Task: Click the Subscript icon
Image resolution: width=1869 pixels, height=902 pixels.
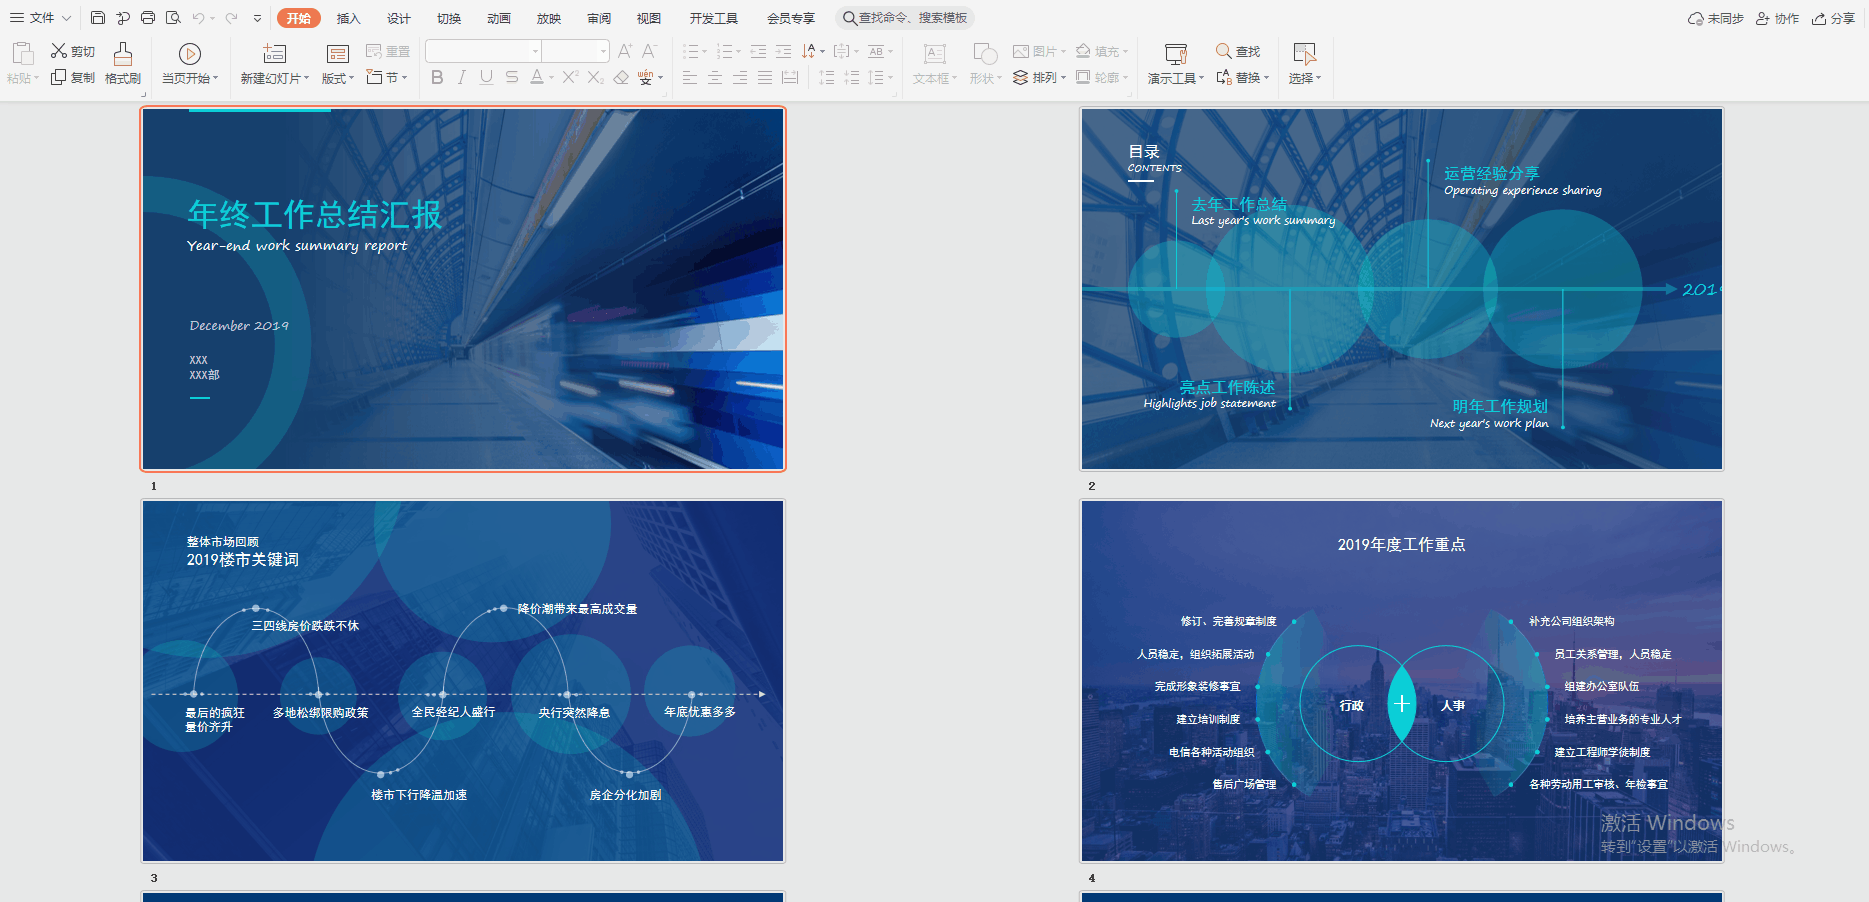Action: 595,77
